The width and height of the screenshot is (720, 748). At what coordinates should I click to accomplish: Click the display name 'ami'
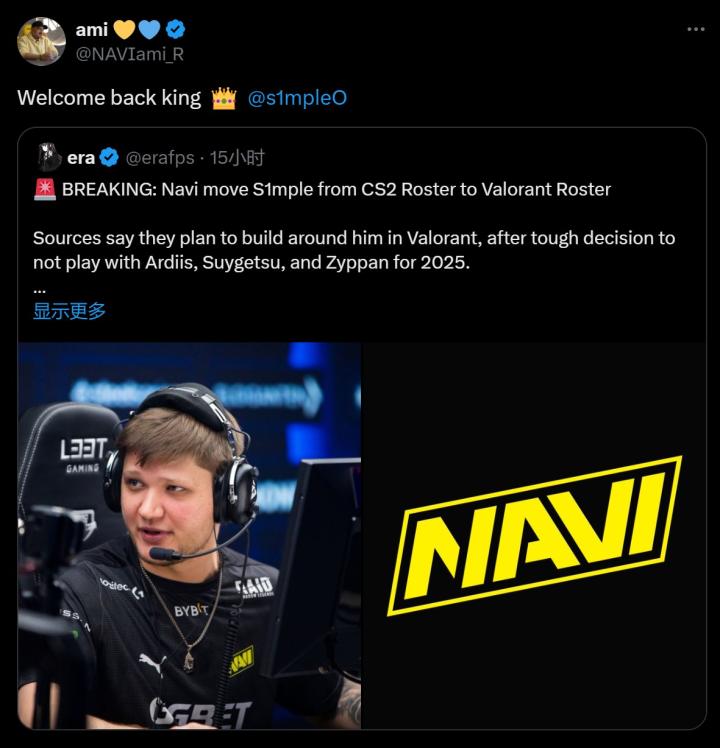point(92,30)
